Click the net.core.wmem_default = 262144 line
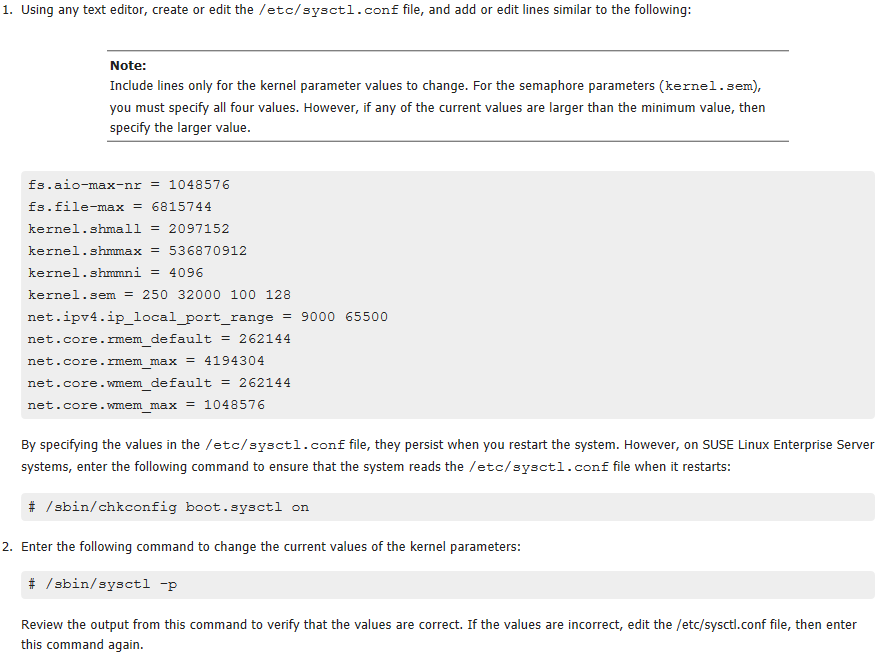Image resolution: width=880 pixels, height=660 pixels. 159,383
